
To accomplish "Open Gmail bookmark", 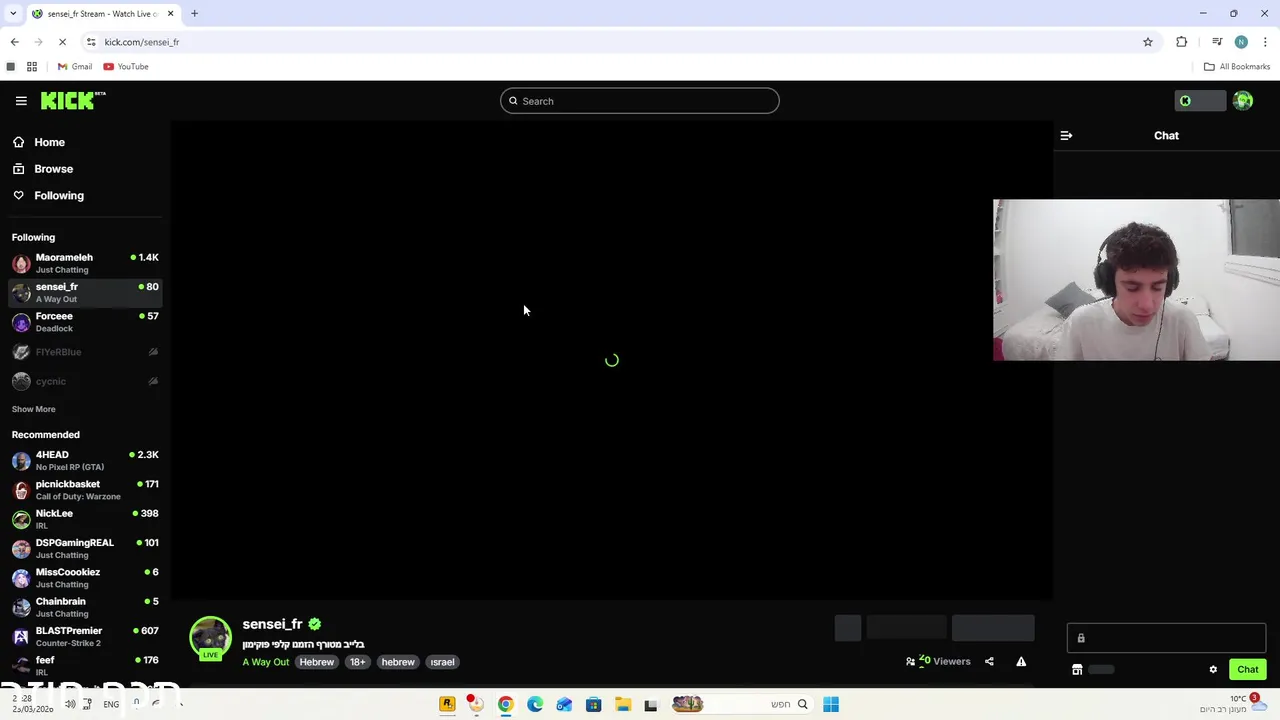I will click(74, 67).
